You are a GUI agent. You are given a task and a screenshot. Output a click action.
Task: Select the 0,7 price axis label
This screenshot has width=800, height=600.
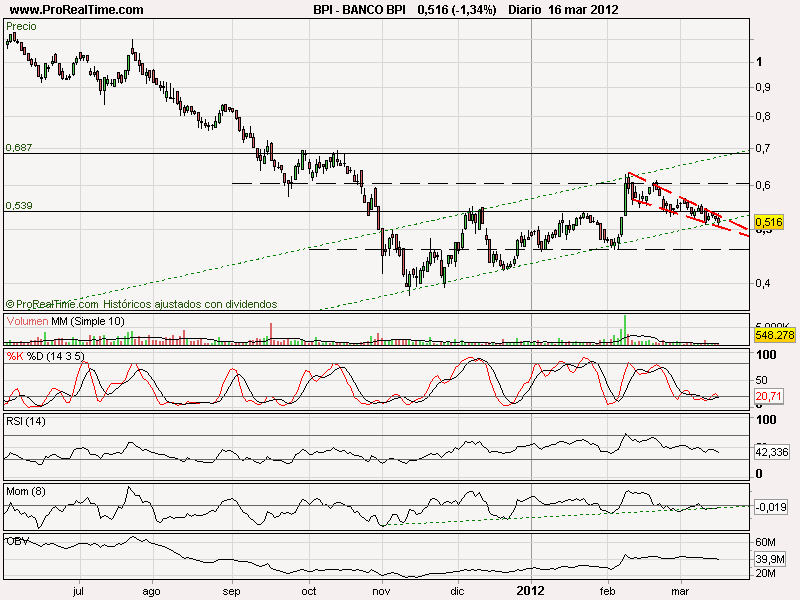tap(763, 149)
